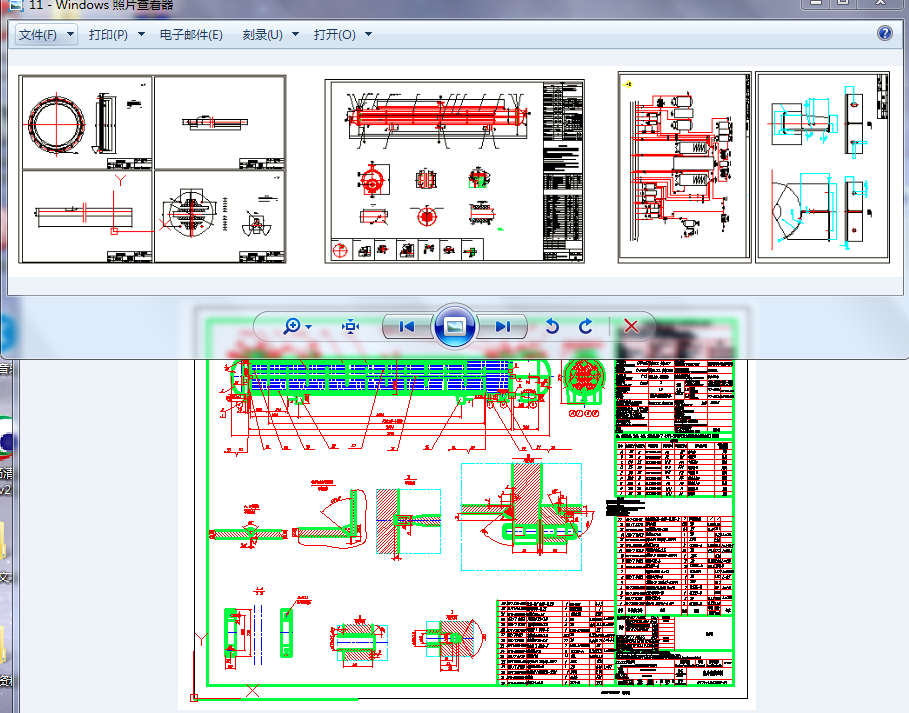Open the 打开(O) menu

tap(334, 35)
